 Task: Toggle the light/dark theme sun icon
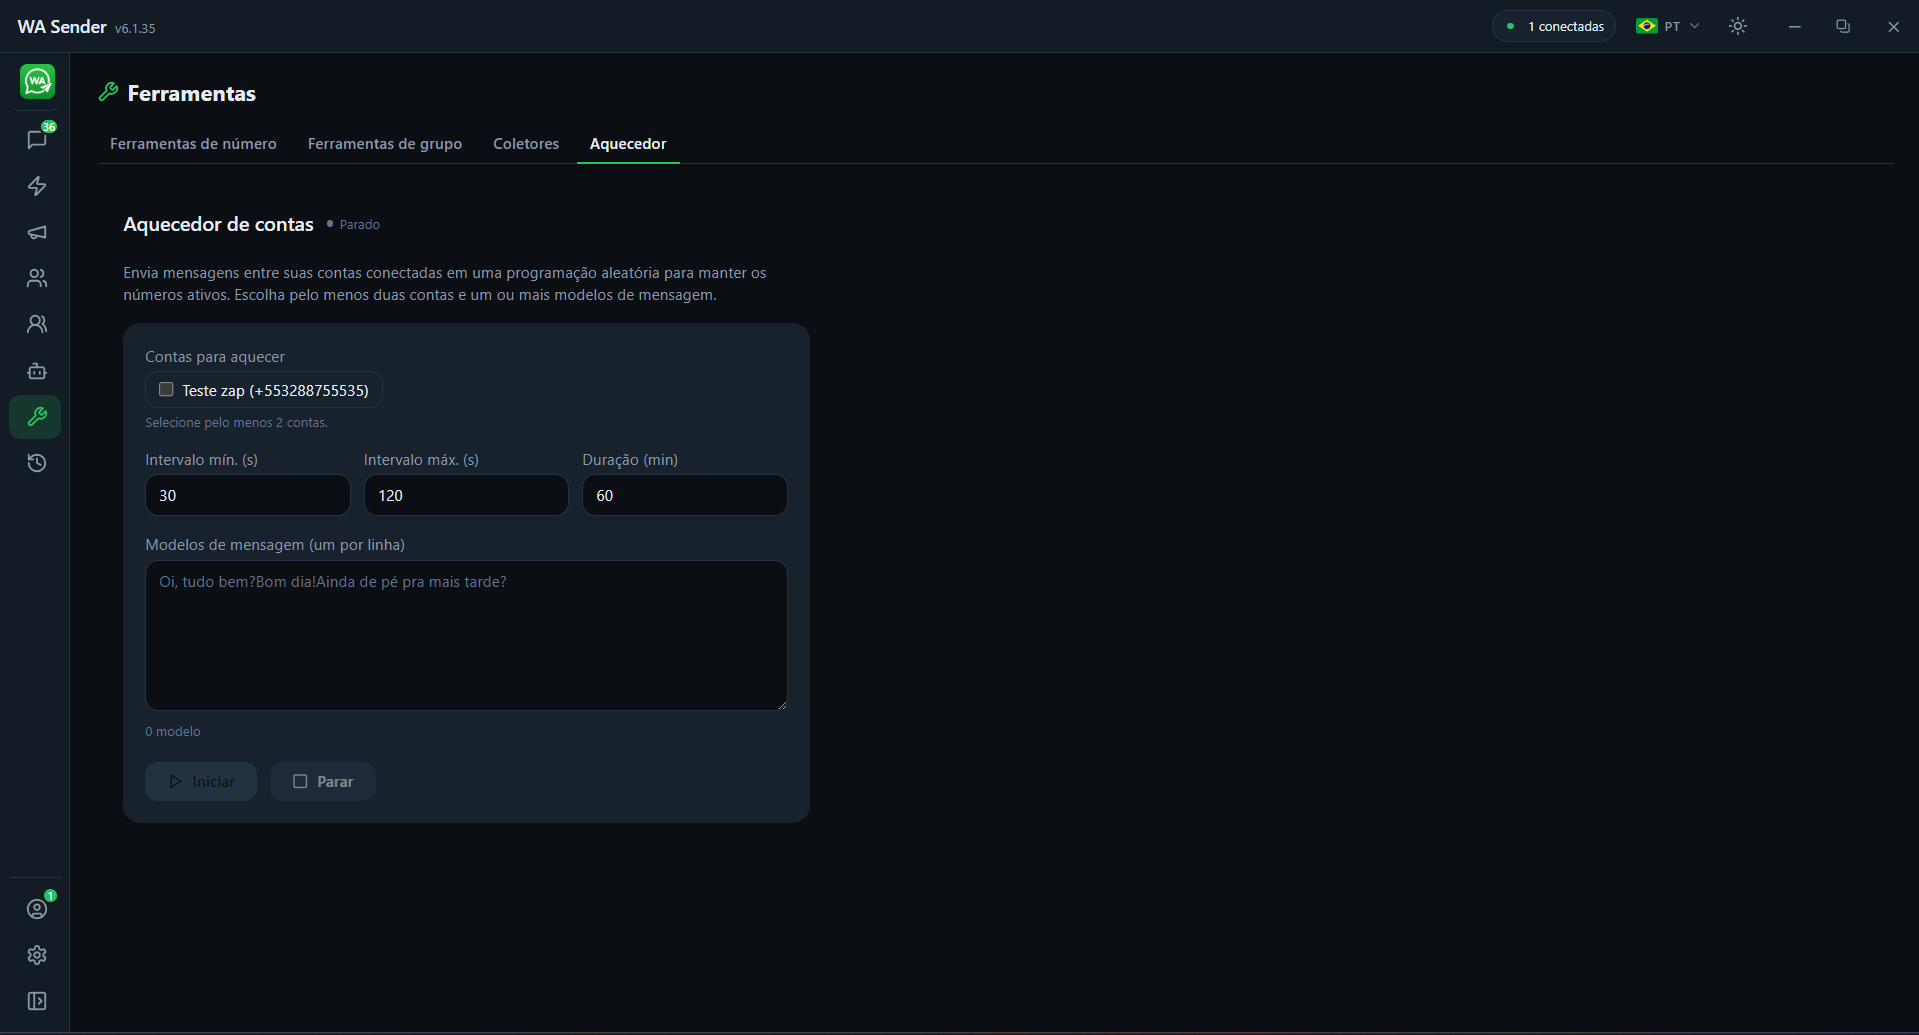[x=1738, y=27]
